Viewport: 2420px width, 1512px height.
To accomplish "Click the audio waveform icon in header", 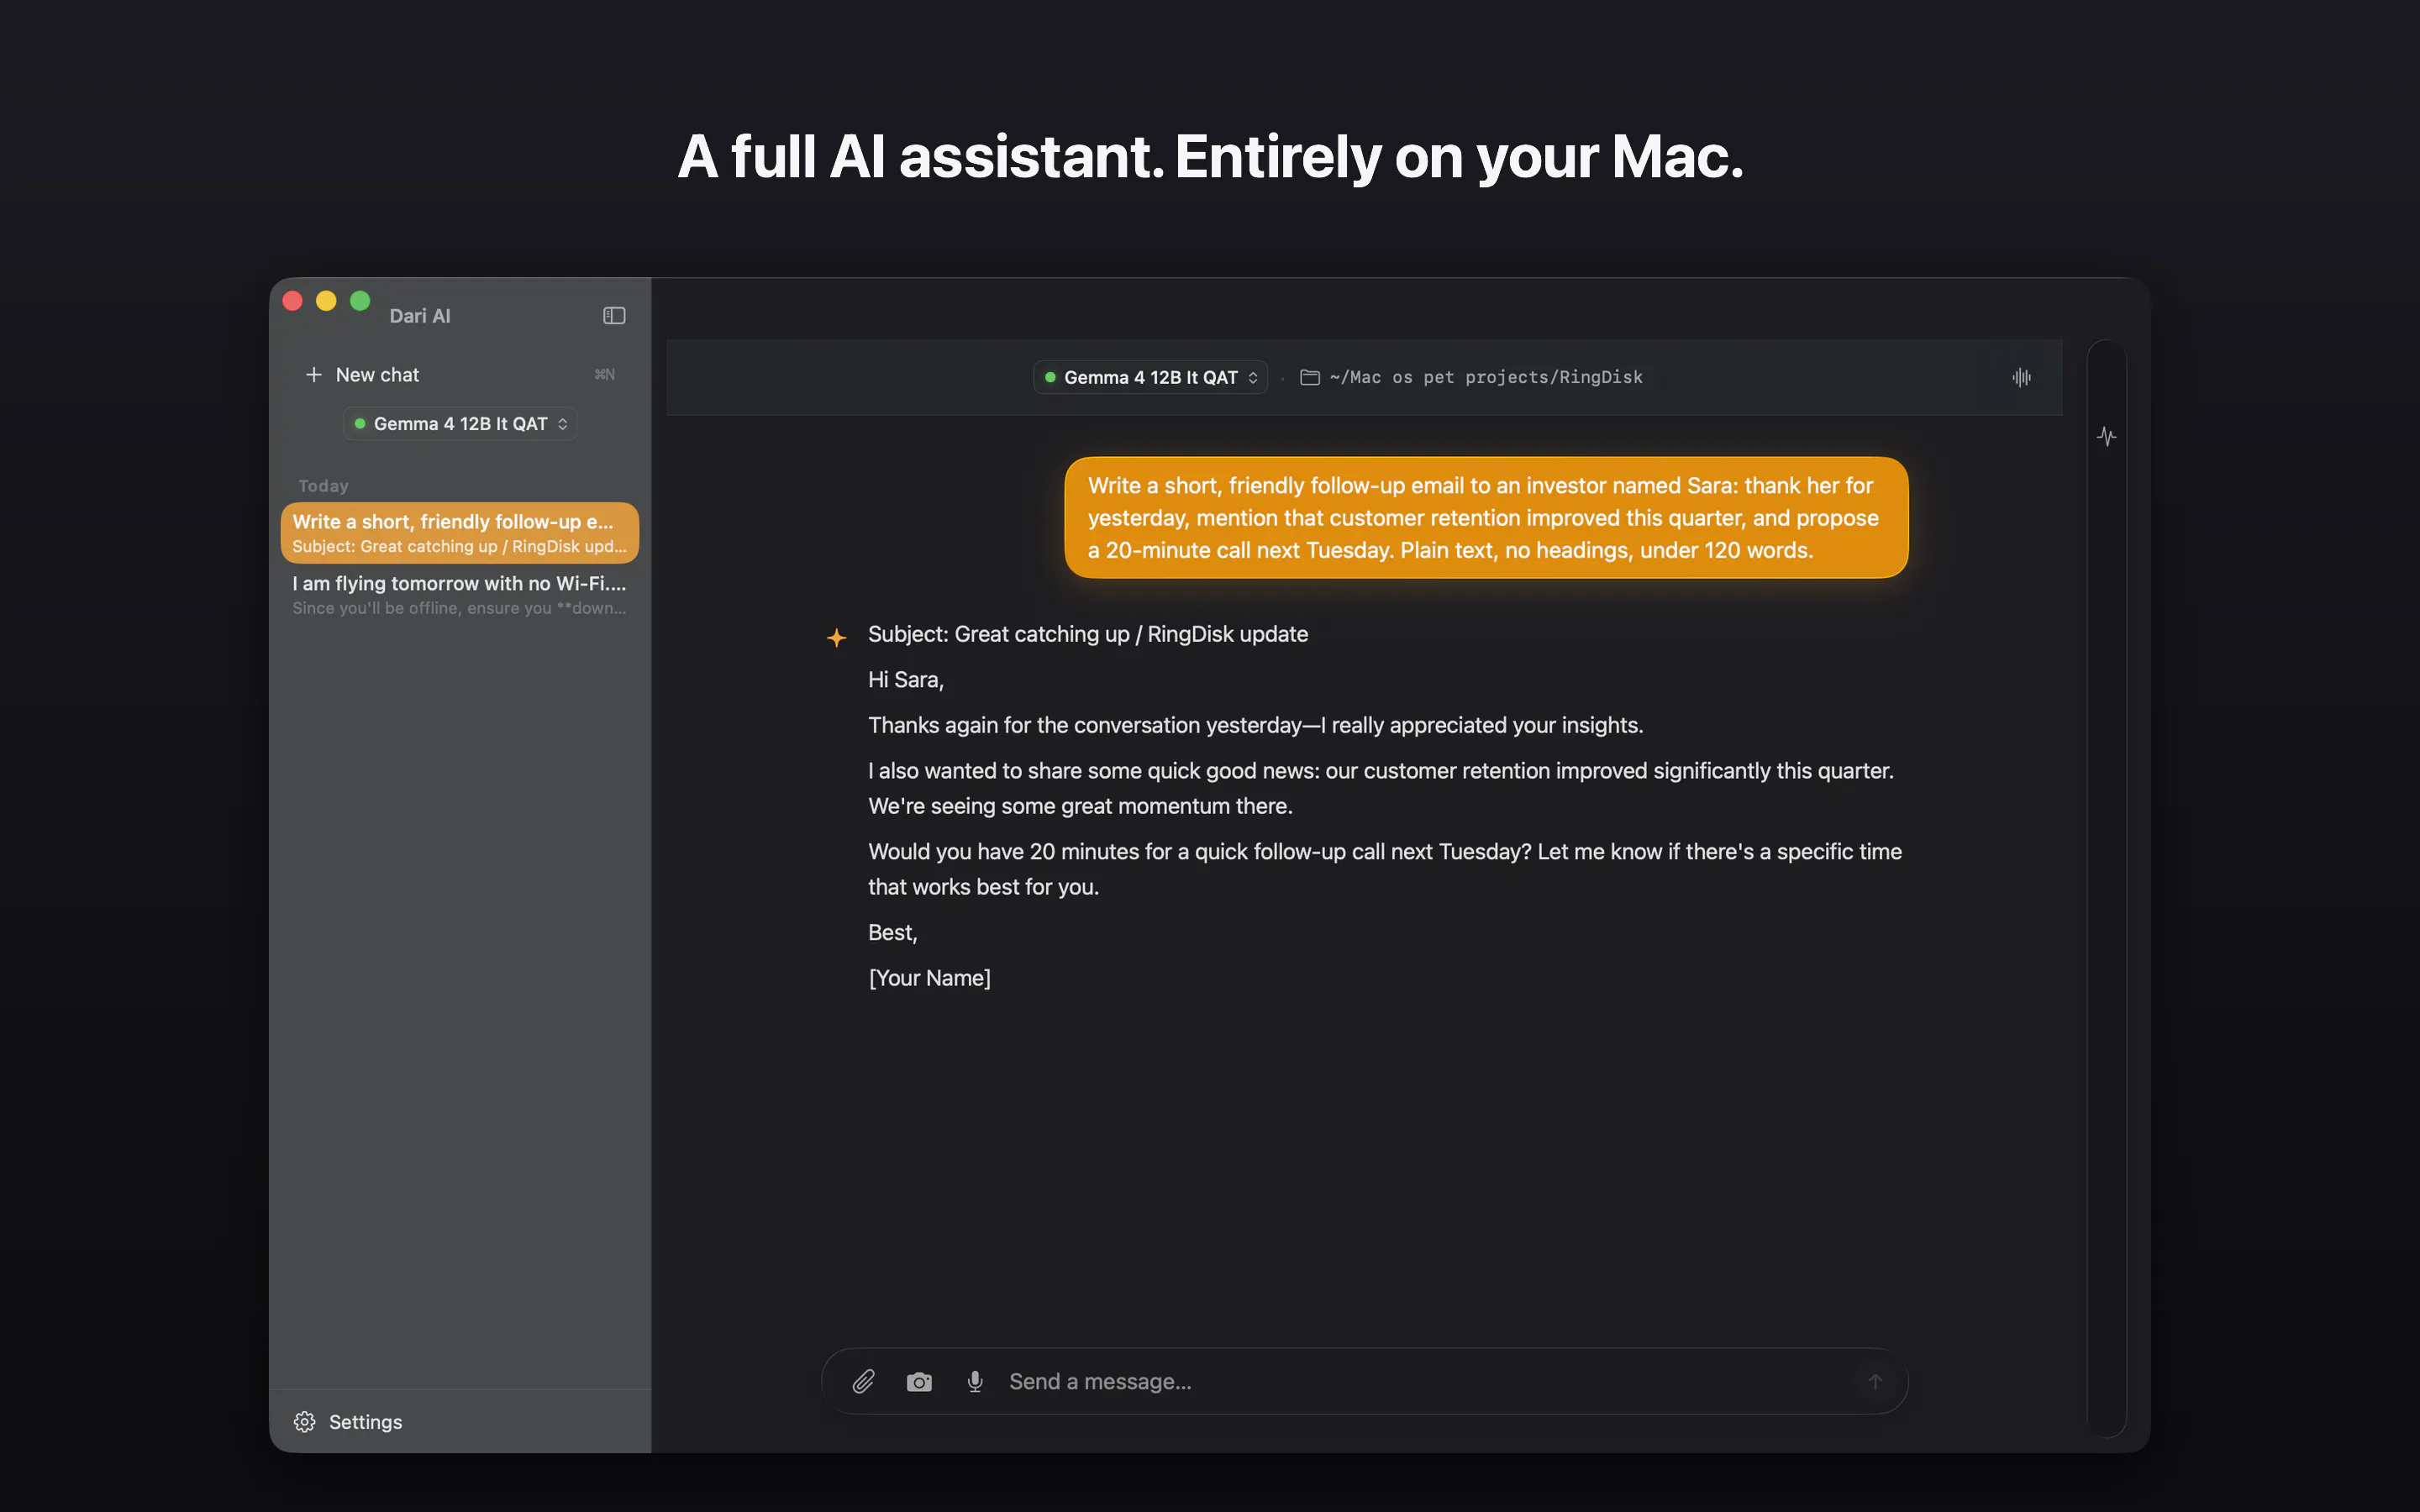I will click(x=2021, y=377).
